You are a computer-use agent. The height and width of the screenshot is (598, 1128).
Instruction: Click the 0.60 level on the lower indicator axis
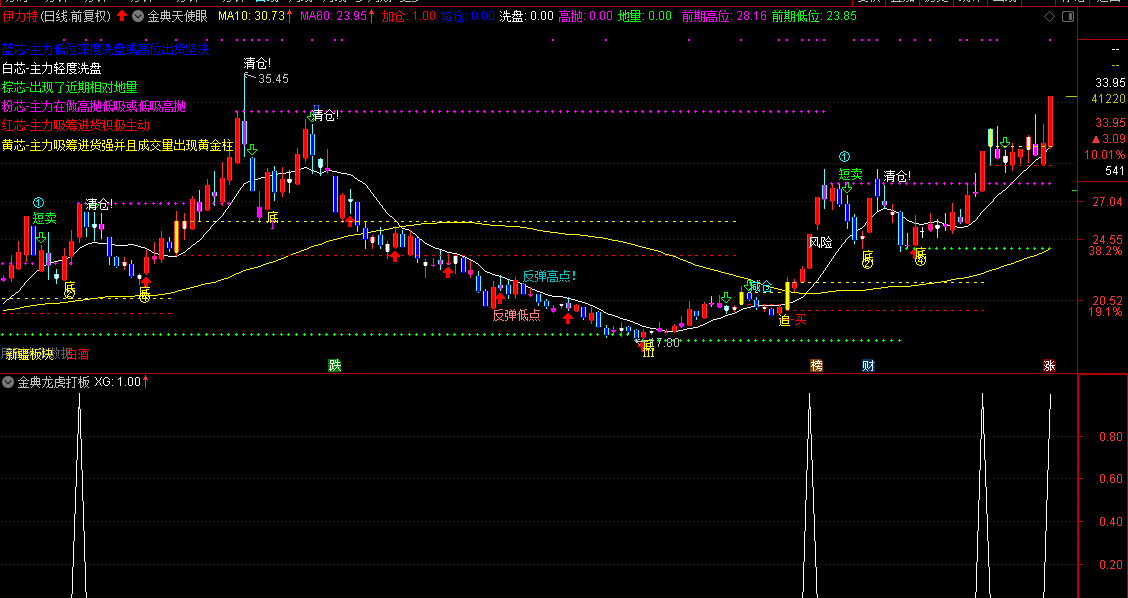[1111, 479]
